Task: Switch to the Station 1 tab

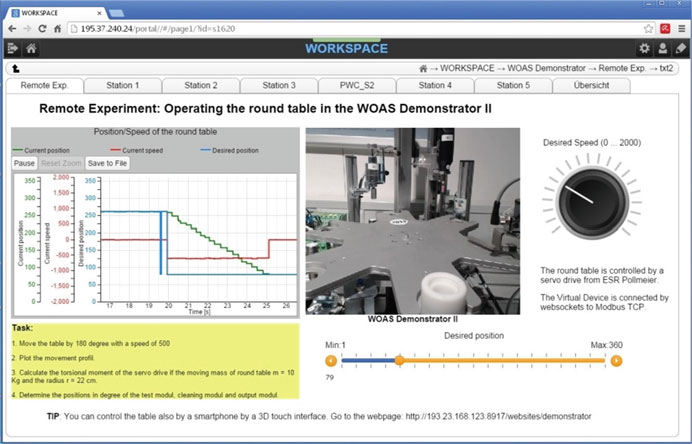Action: [122, 86]
